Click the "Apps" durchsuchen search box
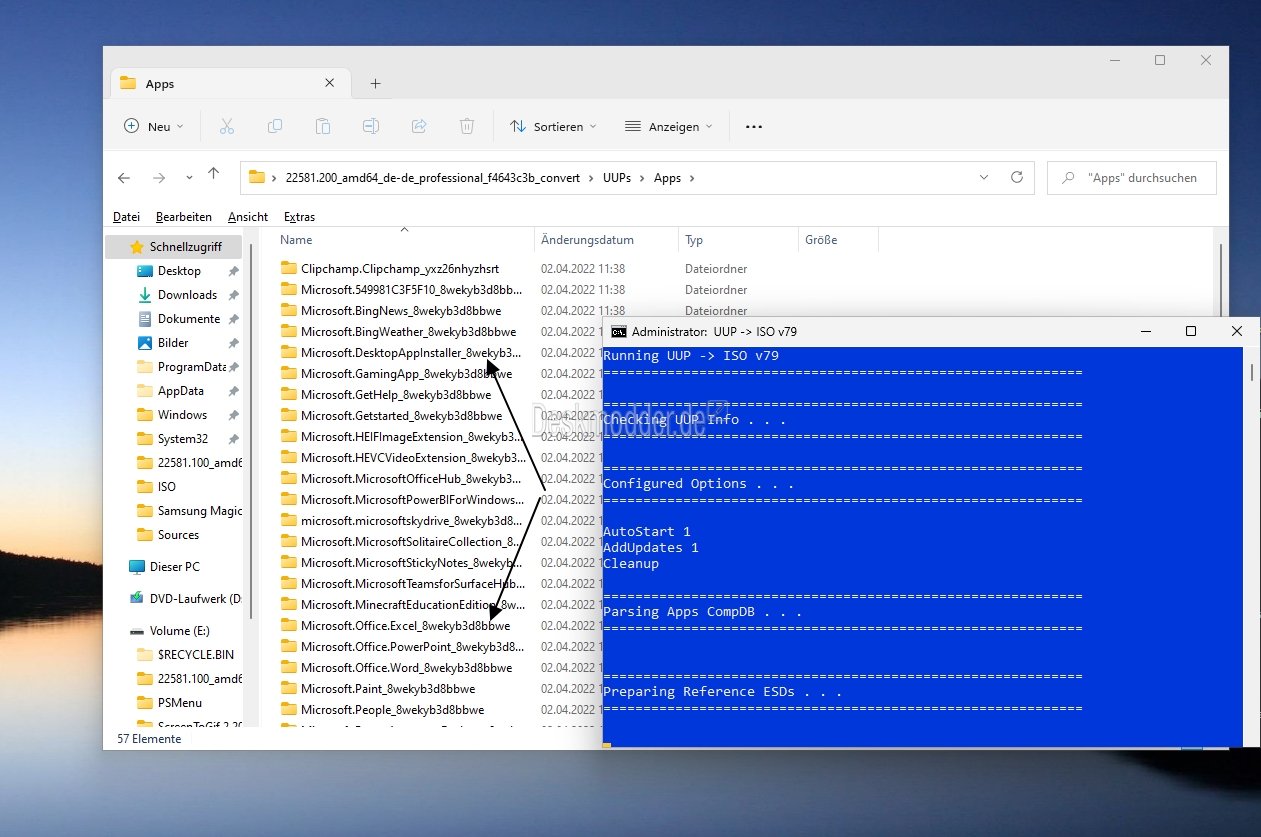This screenshot has width=1261, height=837. (x=1132, y=178)
